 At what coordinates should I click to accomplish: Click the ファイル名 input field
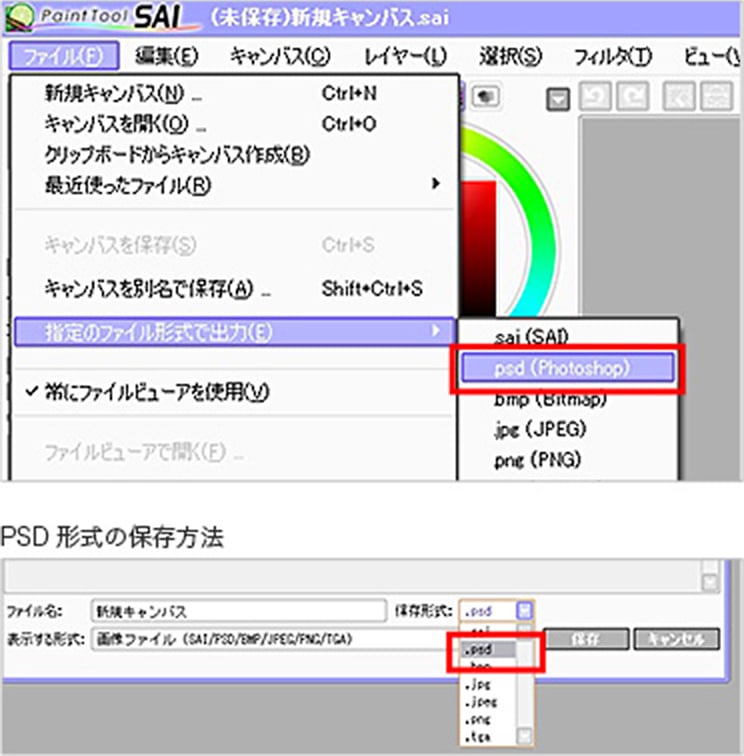pyautogui.click(x=238, y=611)
